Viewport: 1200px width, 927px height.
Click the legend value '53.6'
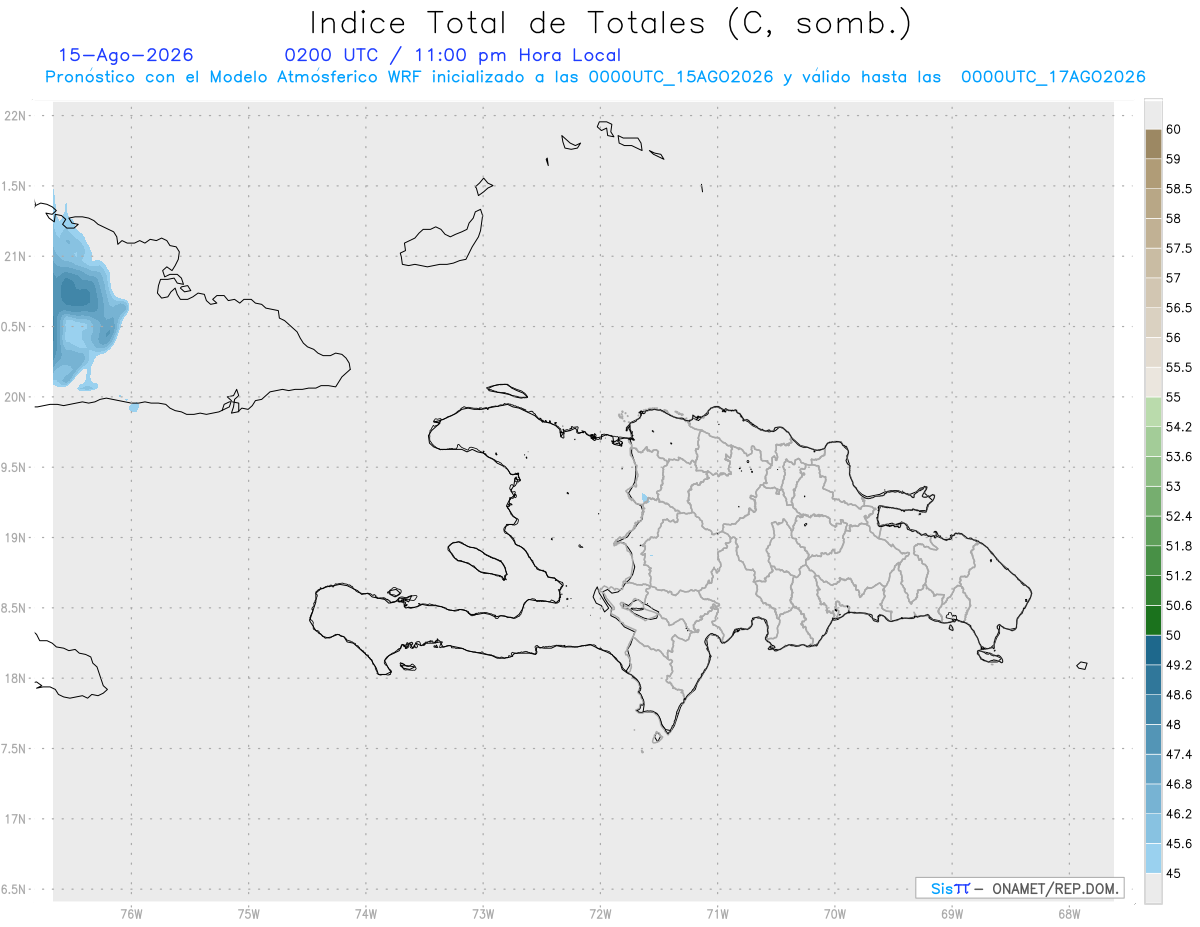tap(1179, 457)
